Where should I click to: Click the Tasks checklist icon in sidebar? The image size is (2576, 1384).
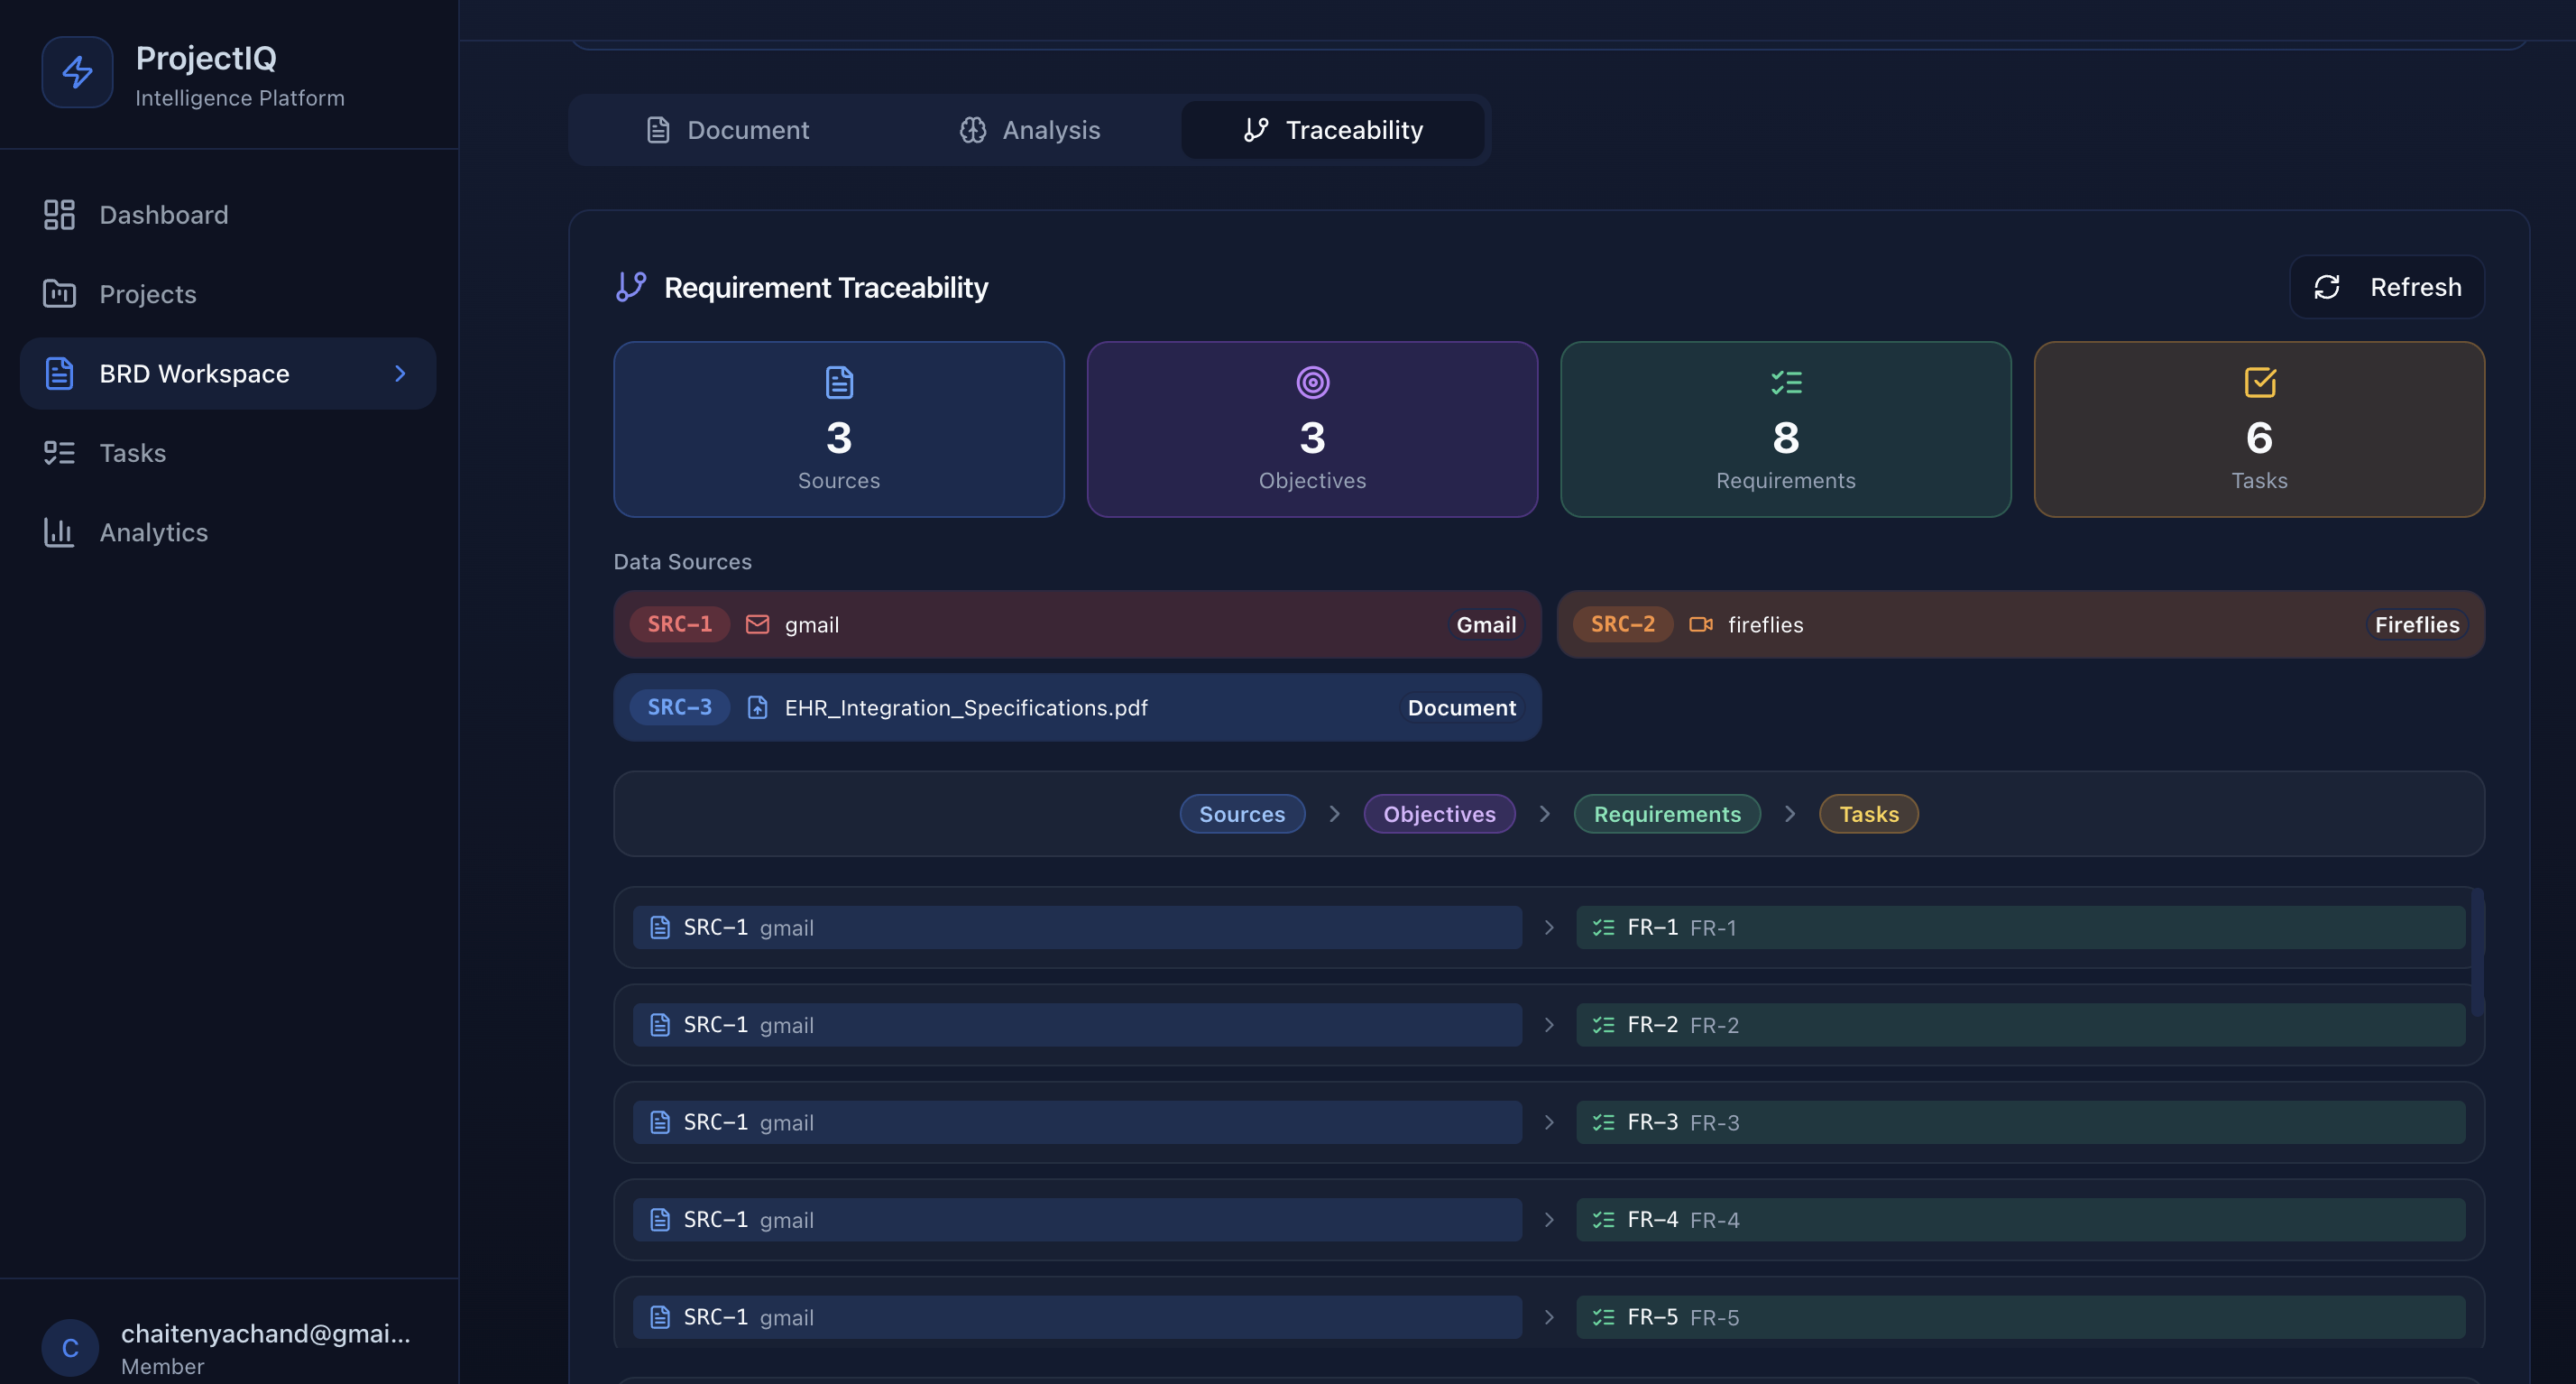pyautogui.click(x=59, y=453)
